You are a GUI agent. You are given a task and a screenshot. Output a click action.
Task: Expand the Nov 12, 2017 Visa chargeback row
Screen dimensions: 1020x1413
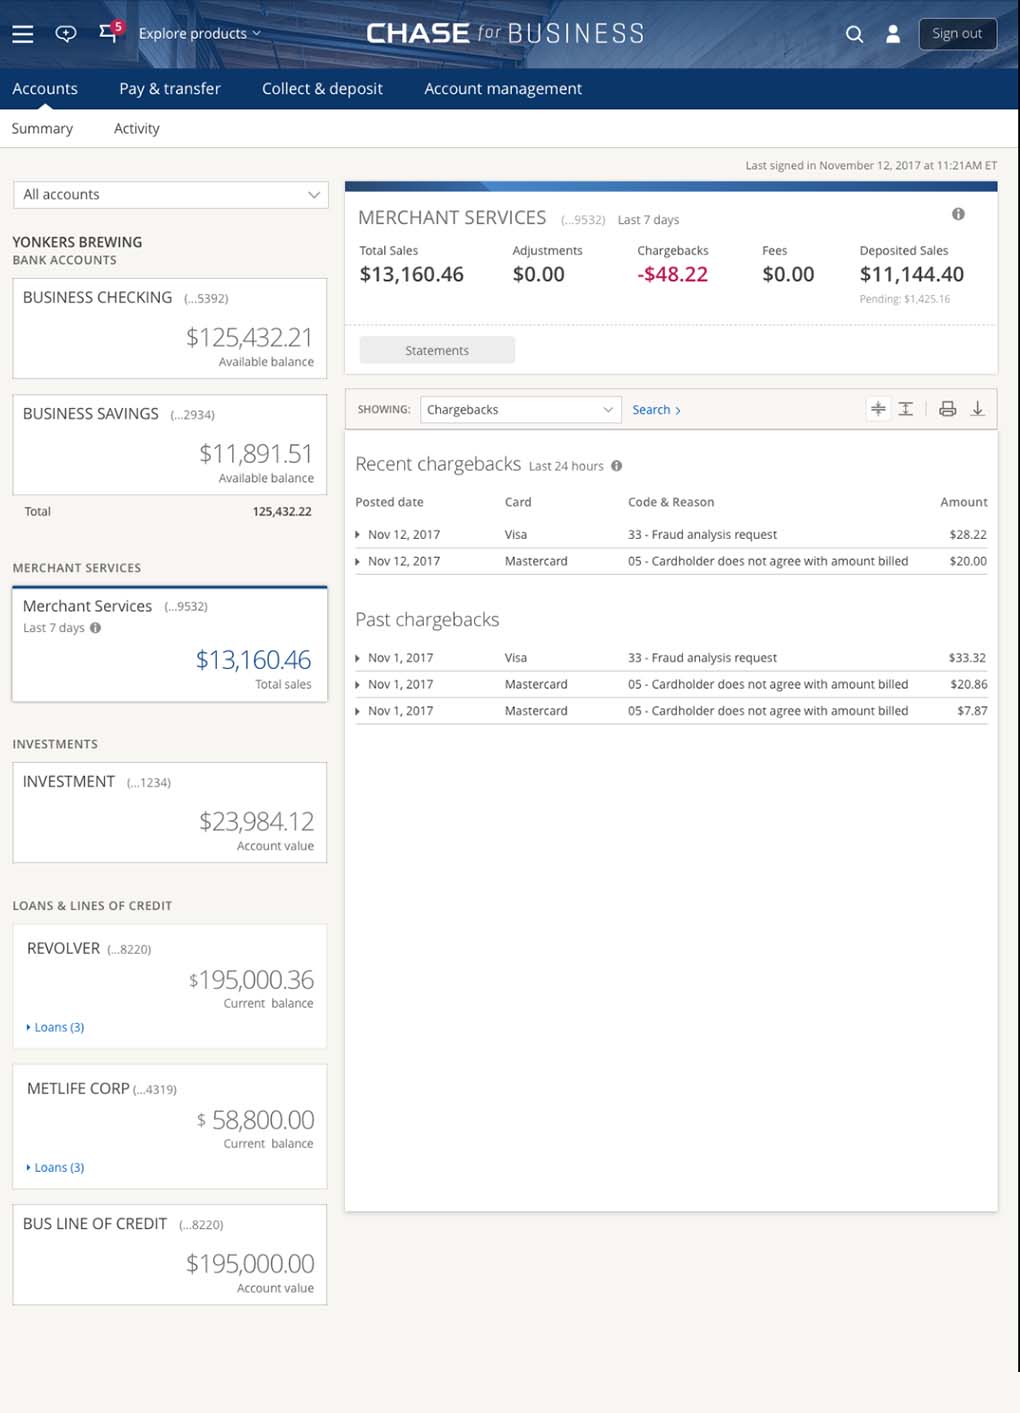[x=358, y=535]
